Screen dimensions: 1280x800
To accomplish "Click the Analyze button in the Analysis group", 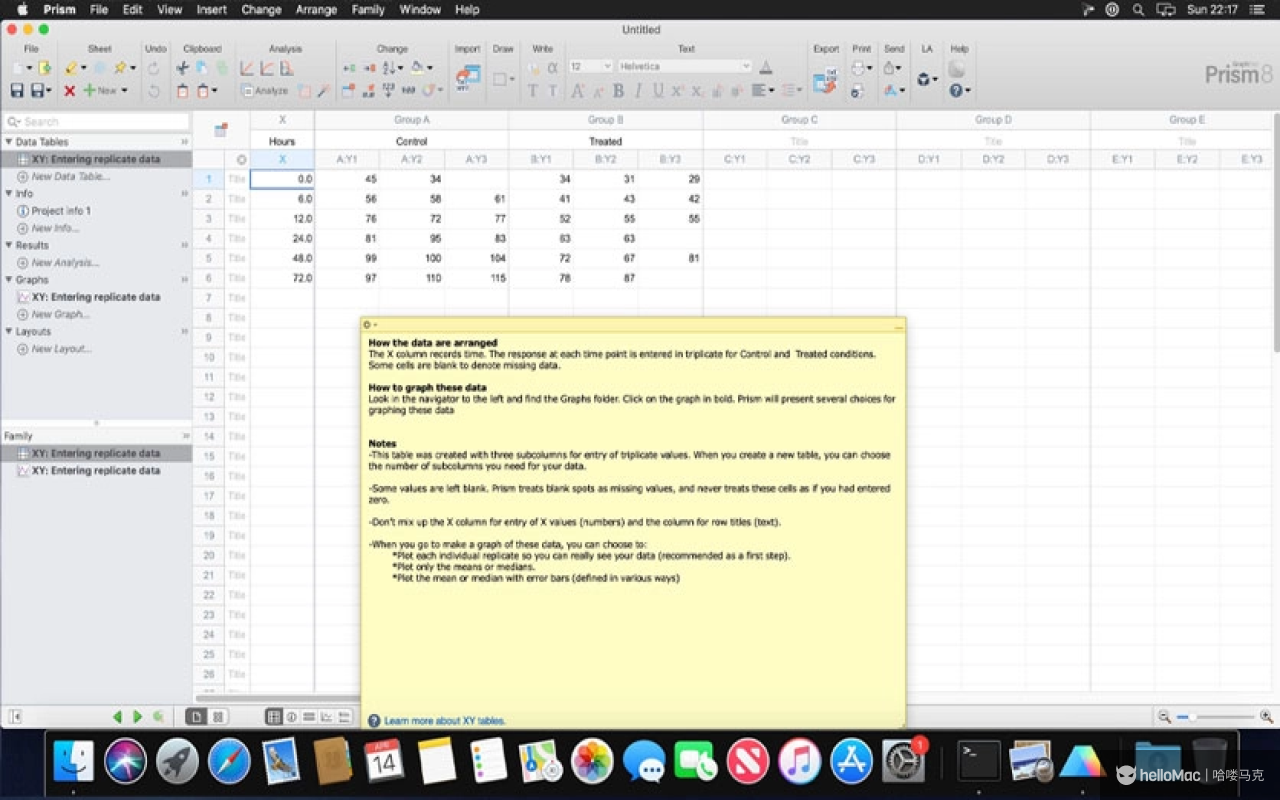I will [265, 90].
